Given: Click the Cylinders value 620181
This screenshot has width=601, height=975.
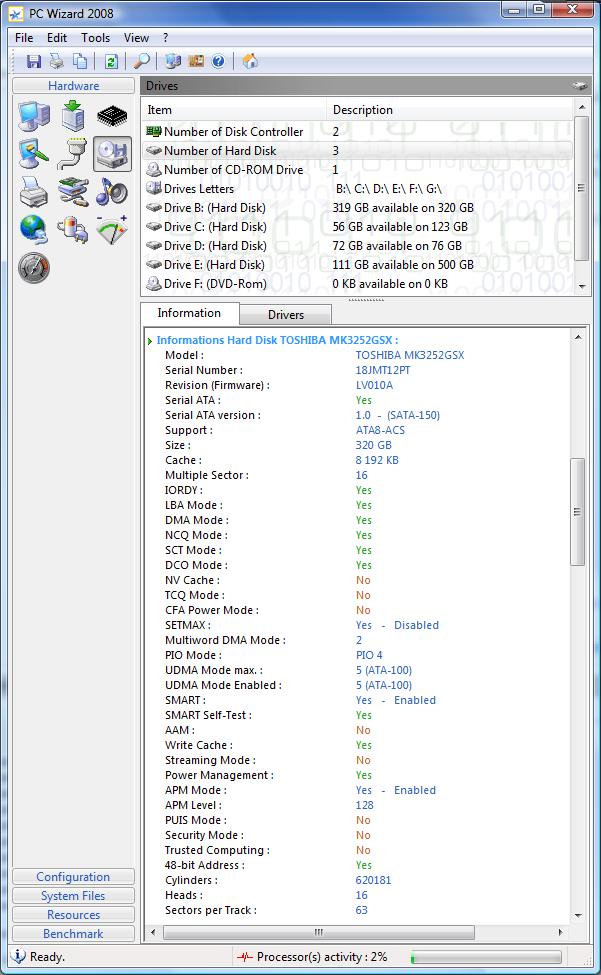Looking at the screenshot, I should point(374,880).
